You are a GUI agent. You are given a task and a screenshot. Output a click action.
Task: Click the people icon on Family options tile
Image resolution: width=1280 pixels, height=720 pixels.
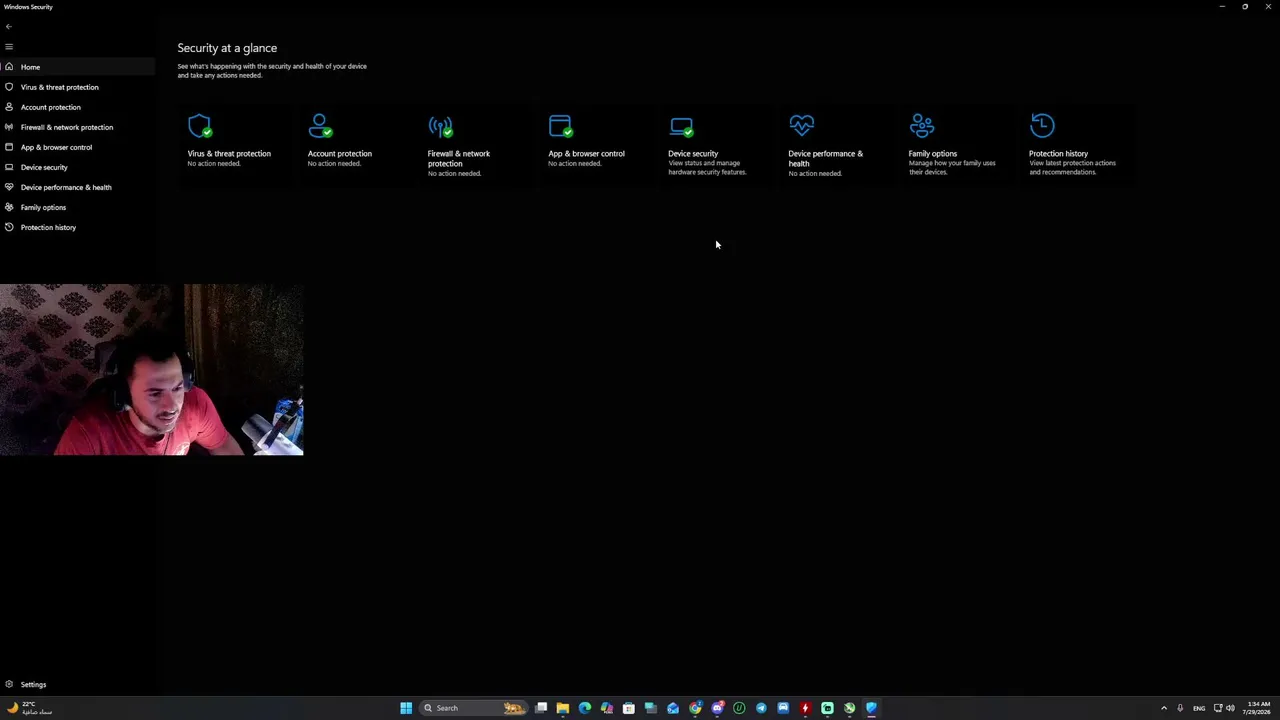click(x=921, y=125)
